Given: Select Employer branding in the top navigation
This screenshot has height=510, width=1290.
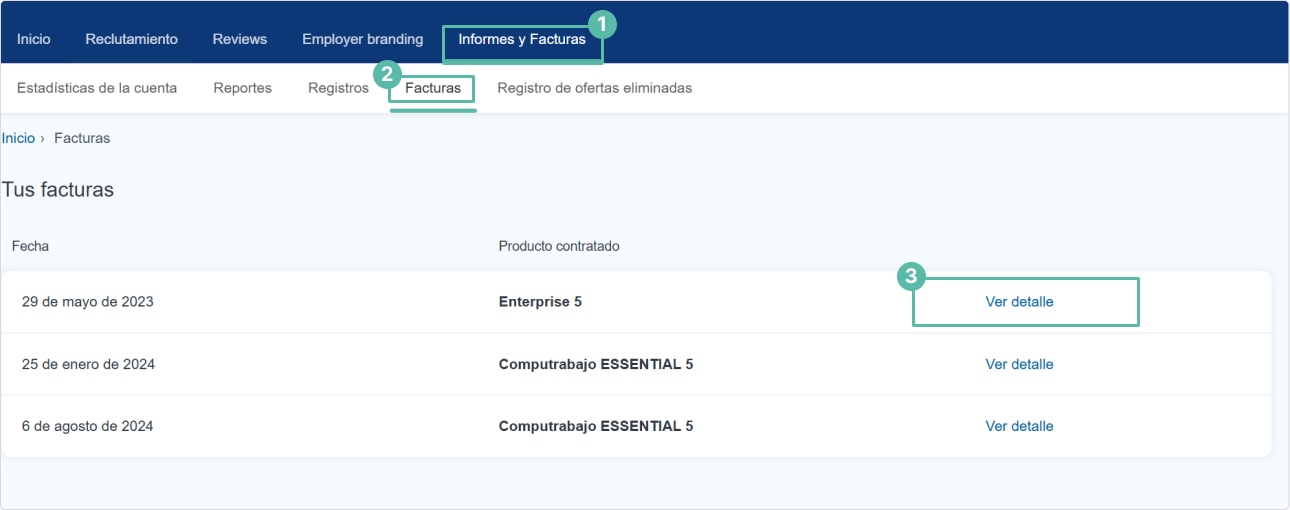Looking at the screenshot, I should [x=362, y=39].
